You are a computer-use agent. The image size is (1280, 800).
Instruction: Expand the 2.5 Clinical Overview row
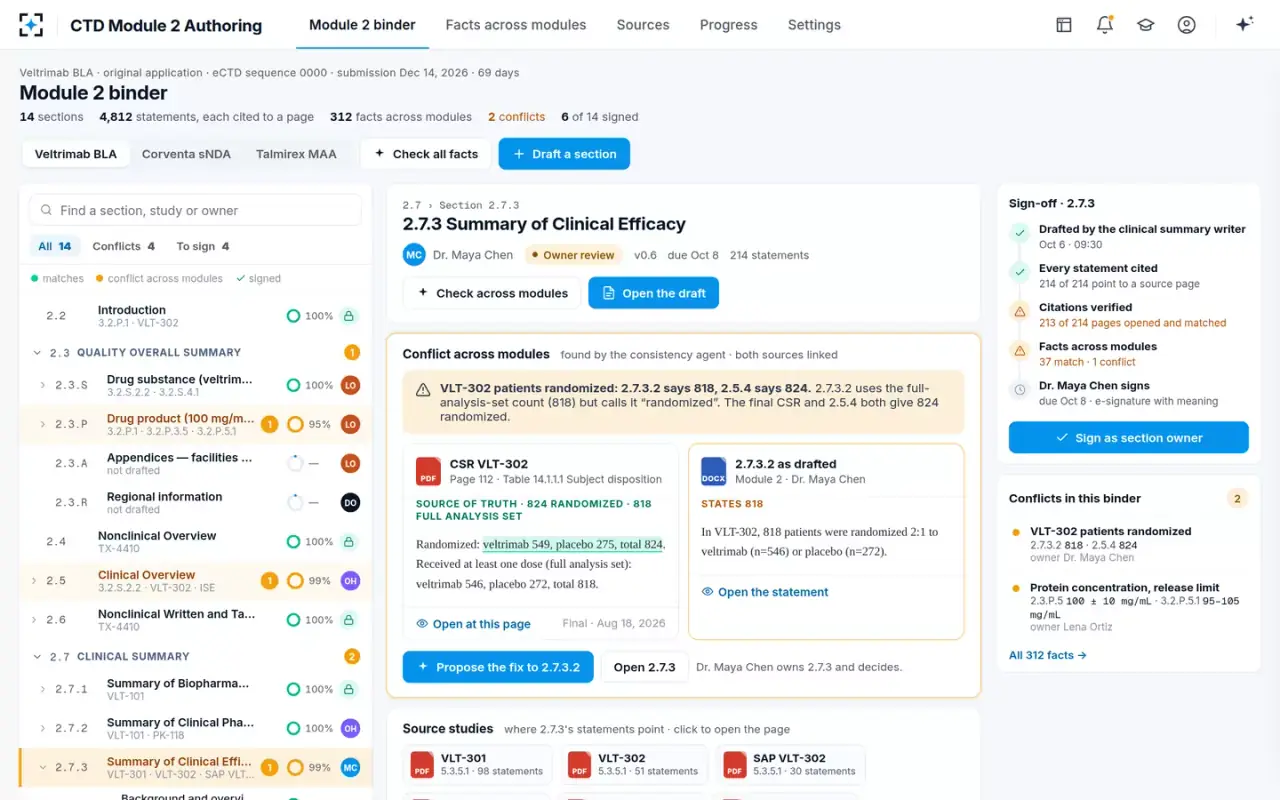click(x=34, y=581)
